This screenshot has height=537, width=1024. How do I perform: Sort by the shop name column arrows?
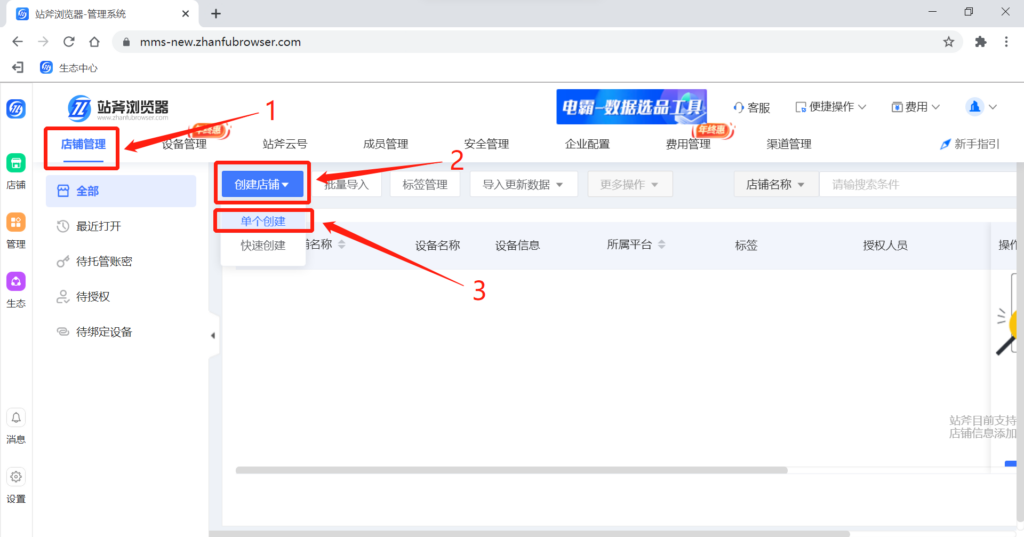tap(342, 244)
